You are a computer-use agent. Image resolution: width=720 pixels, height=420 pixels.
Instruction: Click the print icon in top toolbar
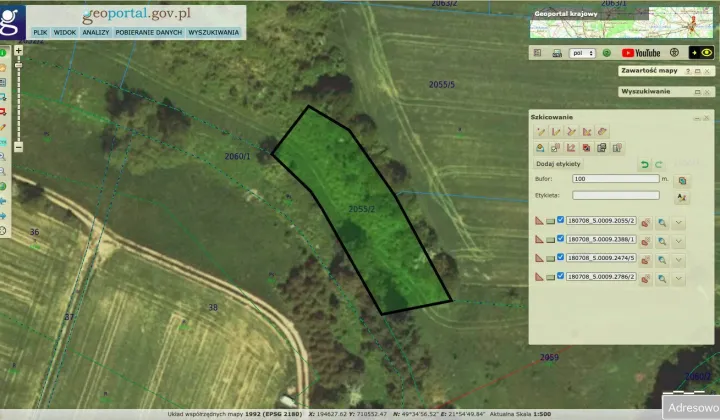[x=555, y=53]
